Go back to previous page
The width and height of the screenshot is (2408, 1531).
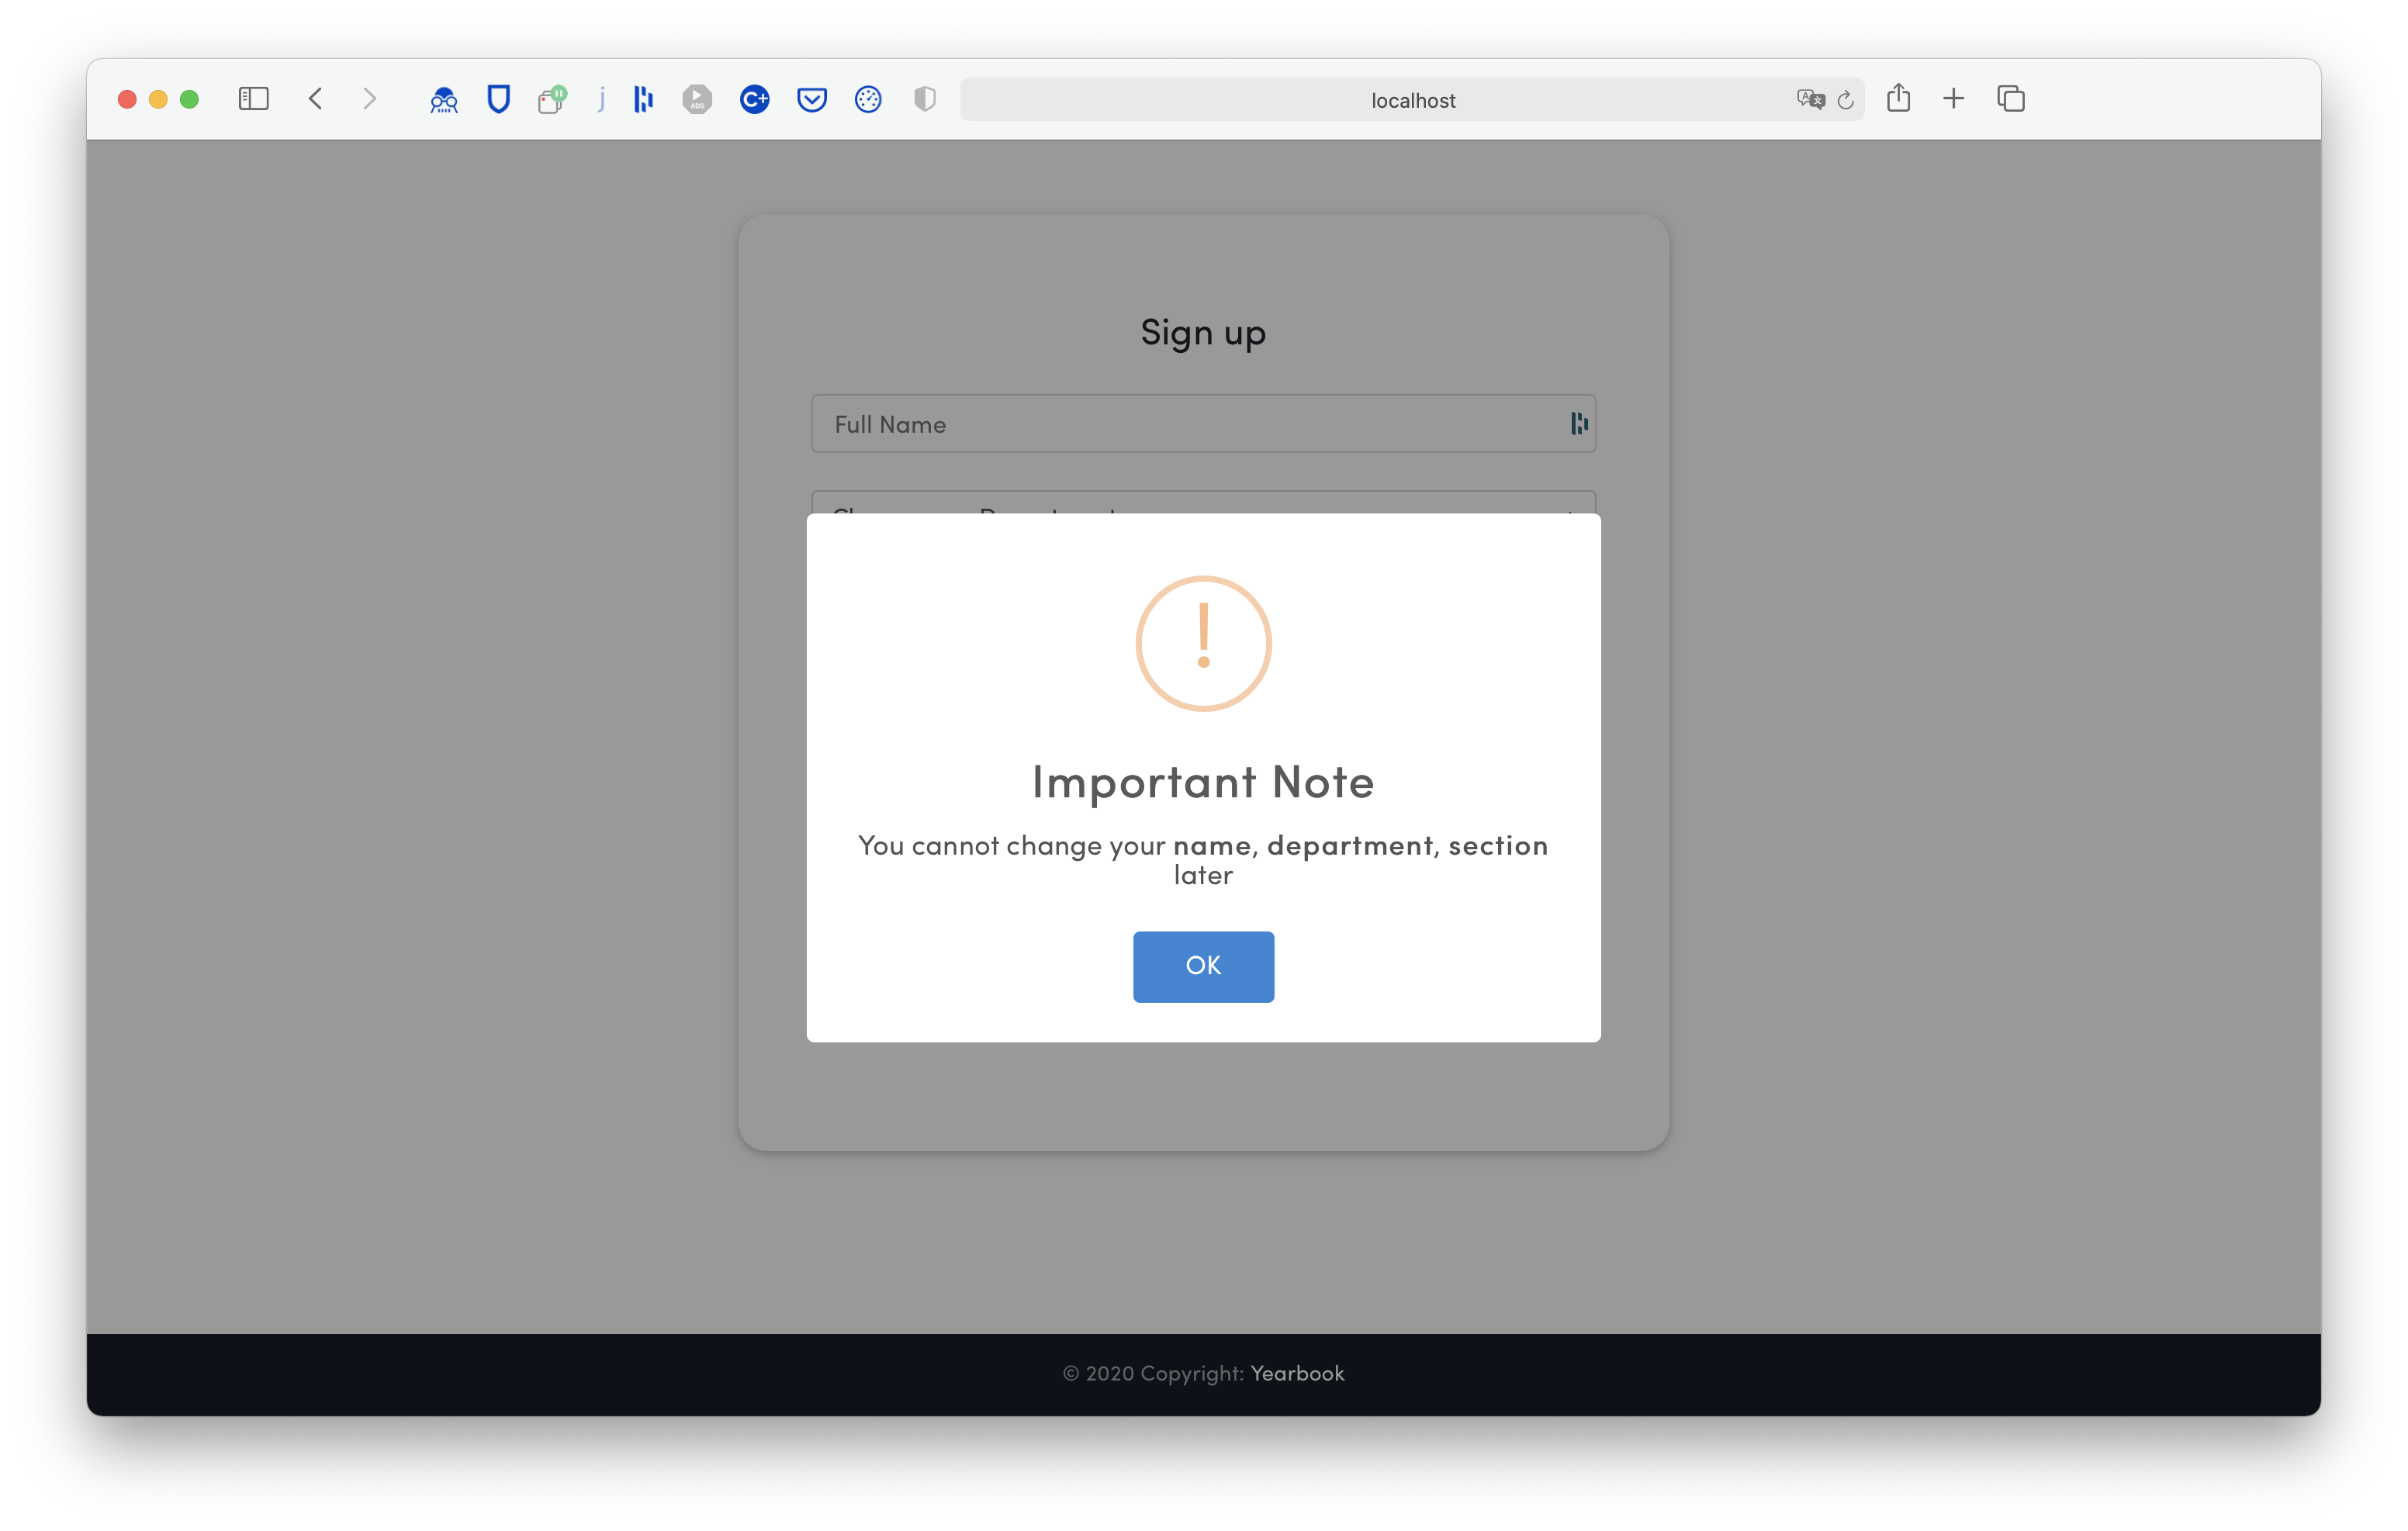coord(316,98)
